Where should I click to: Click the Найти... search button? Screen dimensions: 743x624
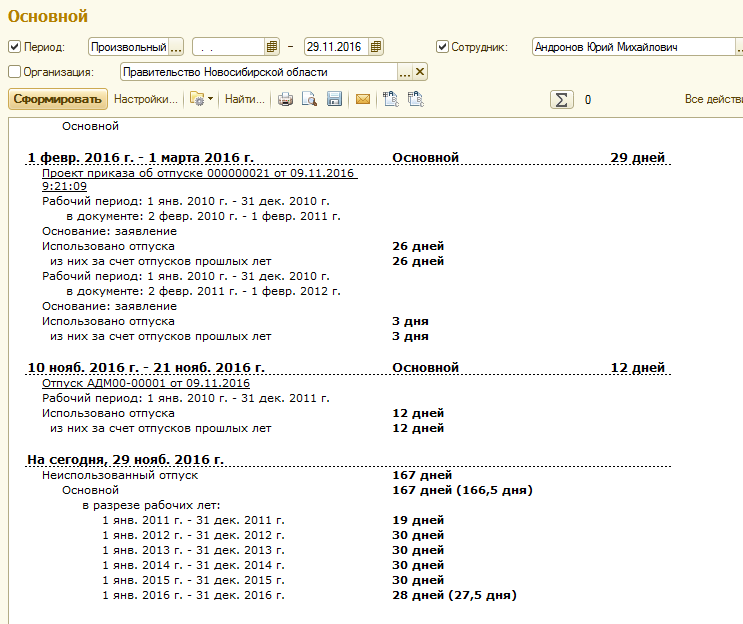pos(245,99)
